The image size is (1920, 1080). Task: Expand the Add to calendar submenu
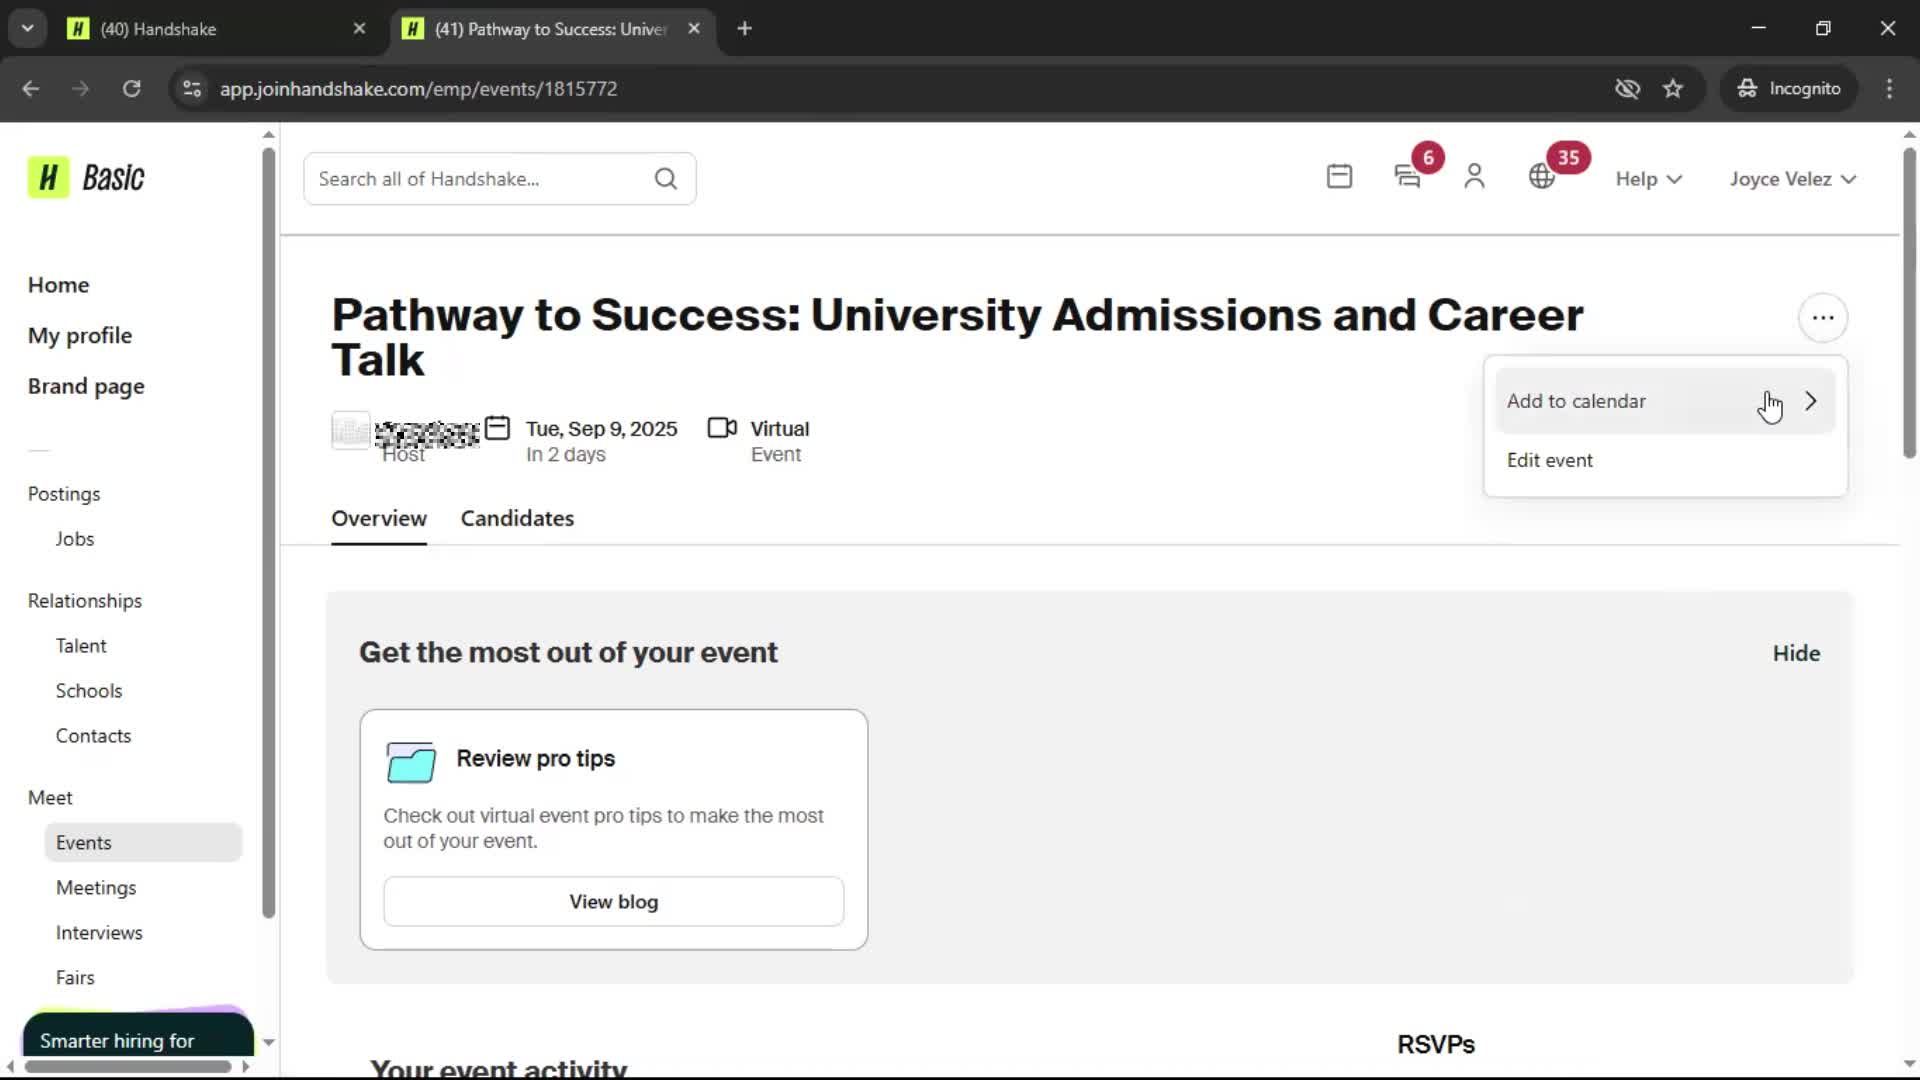coord(1665,401)
